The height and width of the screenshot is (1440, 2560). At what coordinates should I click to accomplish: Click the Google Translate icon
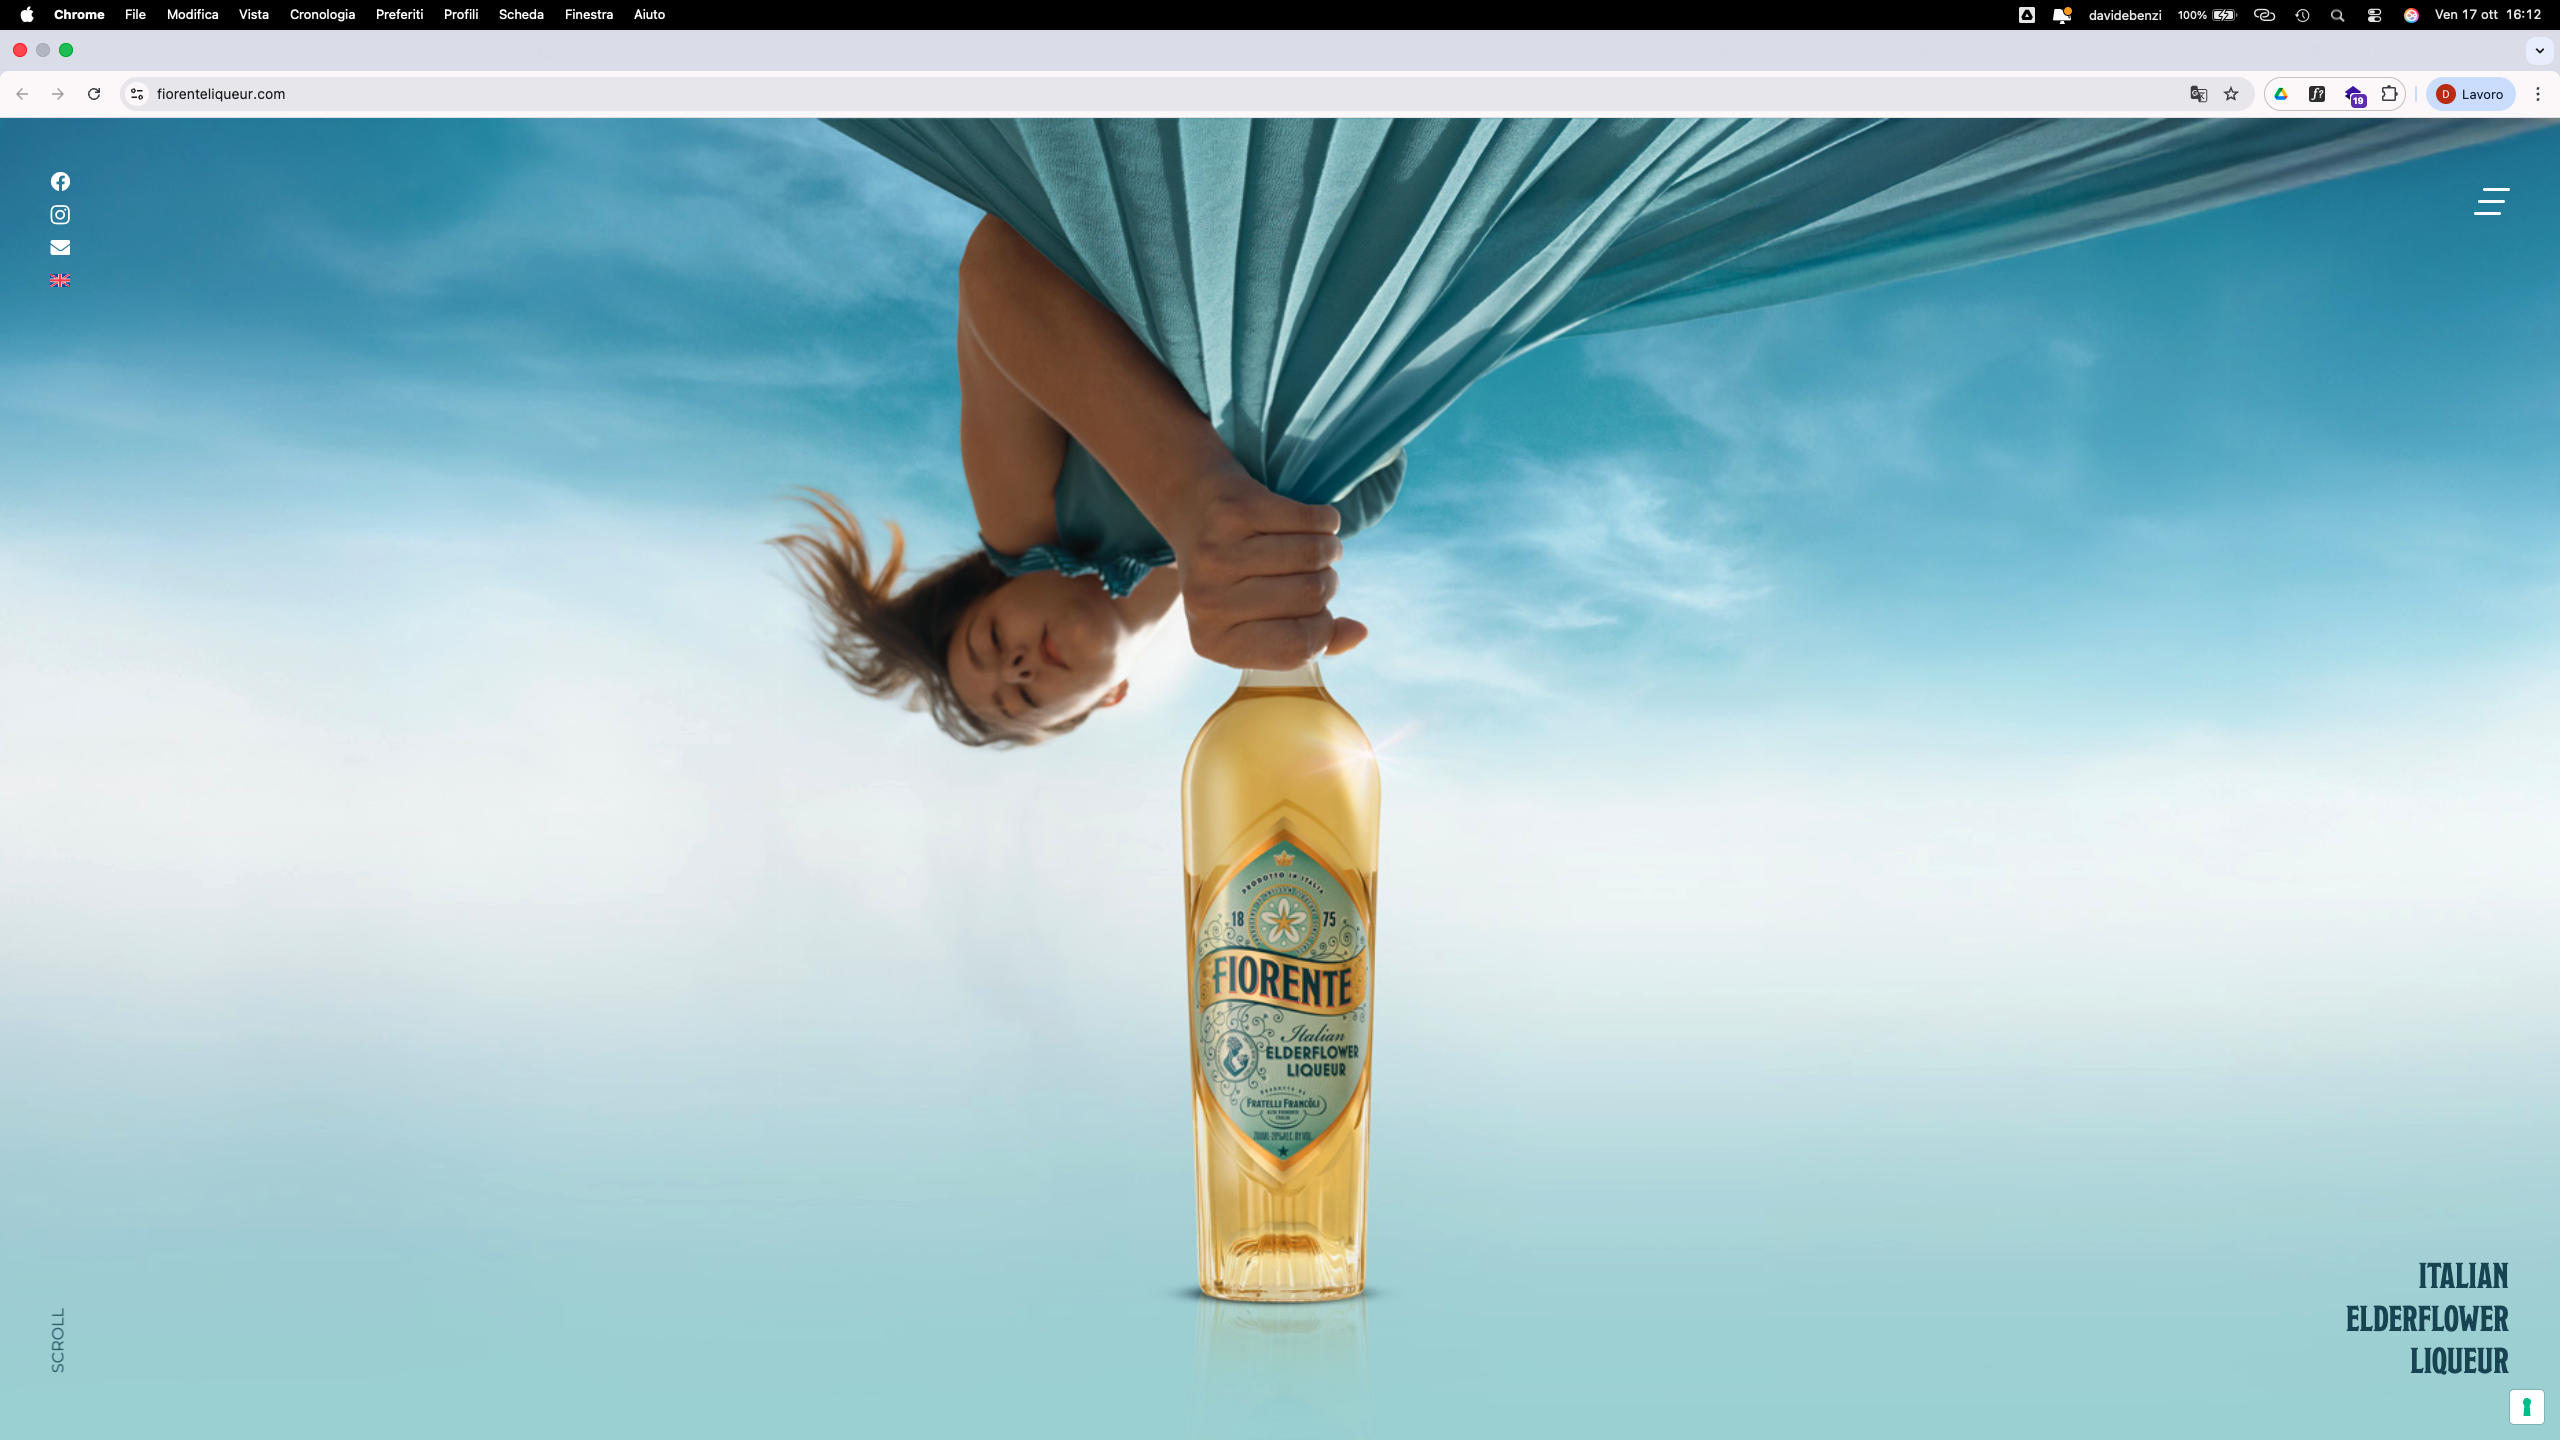pos(2198,94)
